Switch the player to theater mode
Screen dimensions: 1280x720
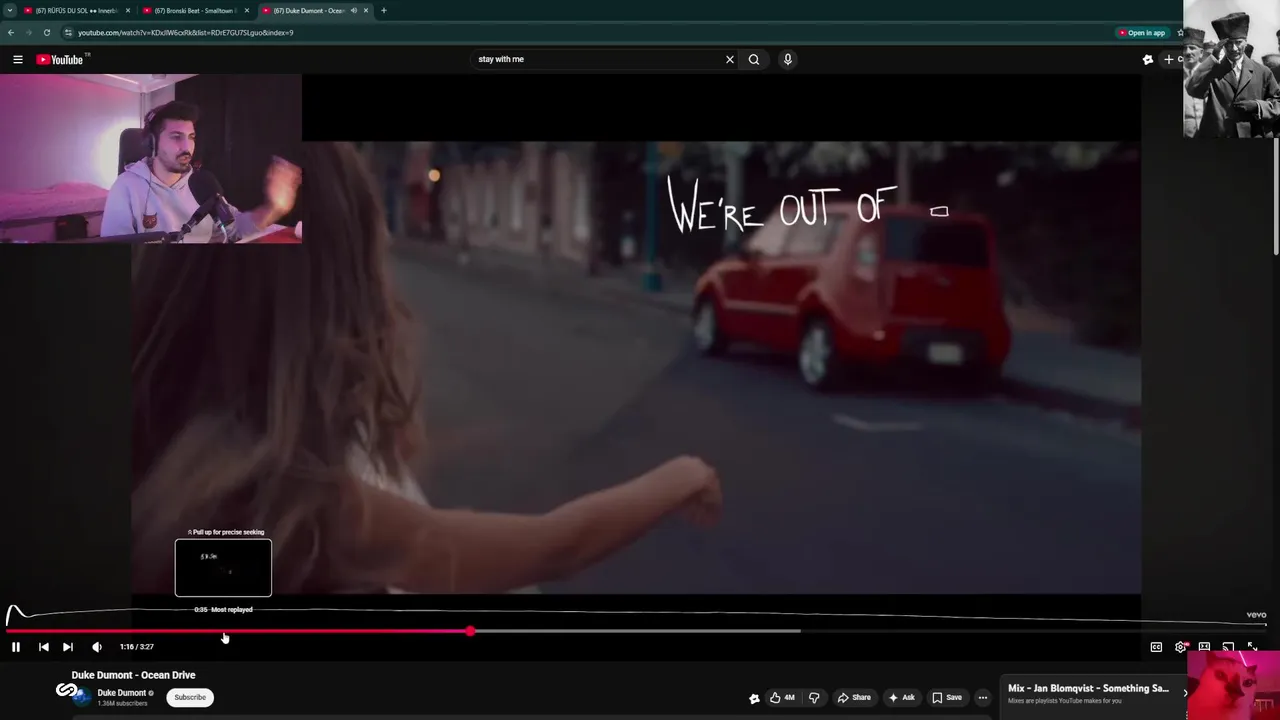(x=1204, y=647)
